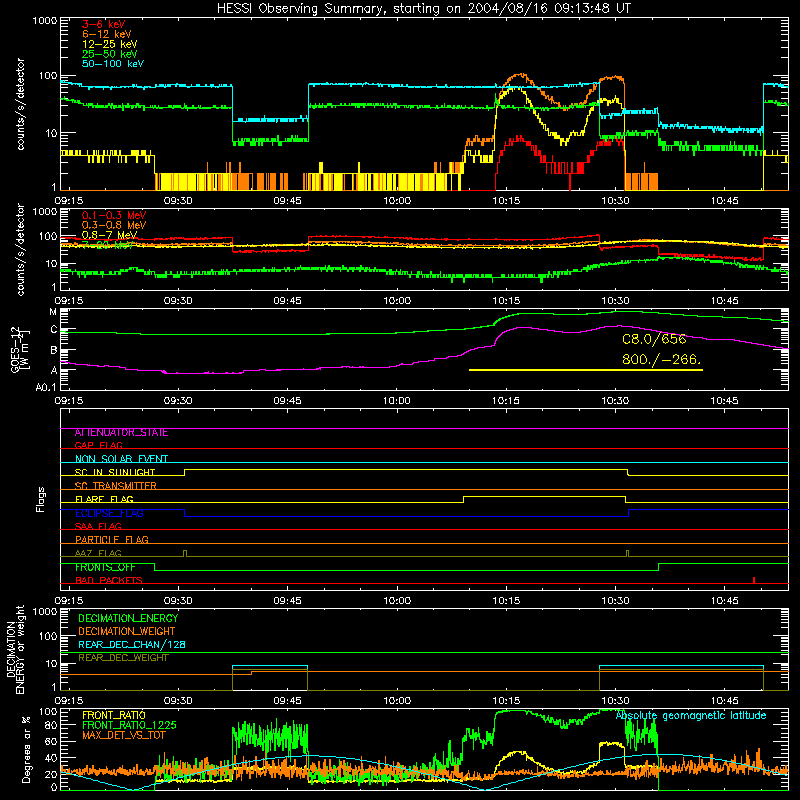The height and width of the screenshot is (800, 800).
Task: Click the "FRONTS_OFF" flag label
Action: (x=105, y=567)
